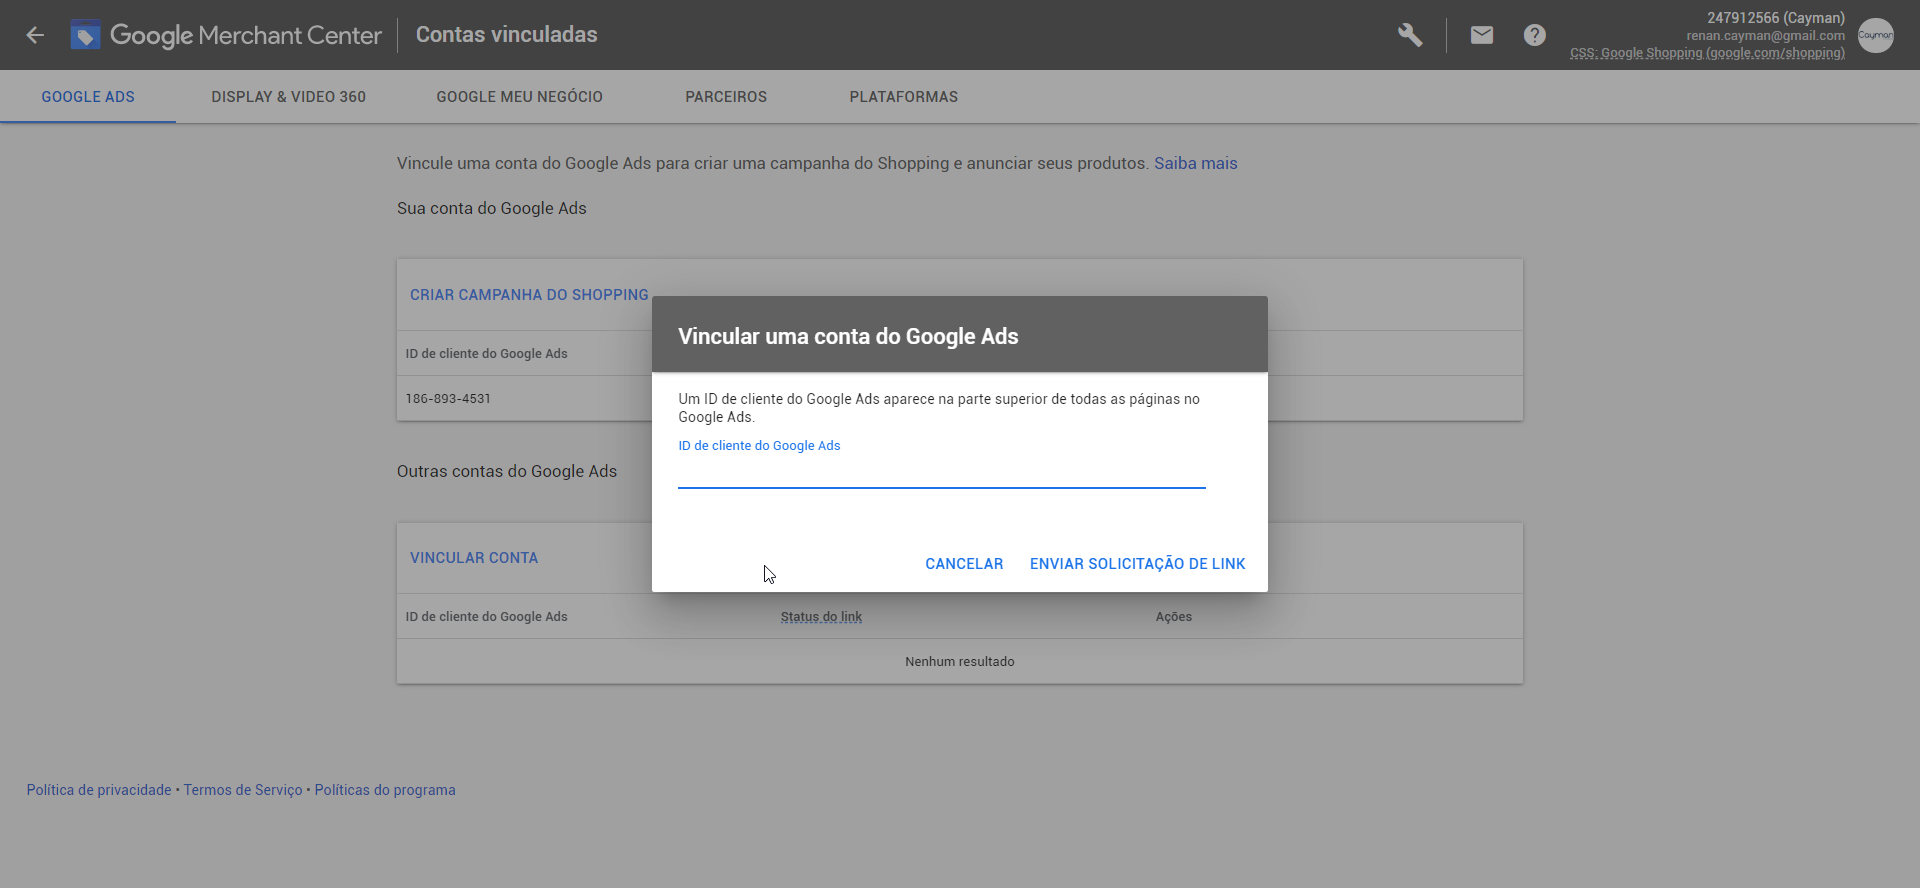Click the CSS: Google Shopping account label
This screenshot has height=888, width=1920.
tap(1707, 53)
